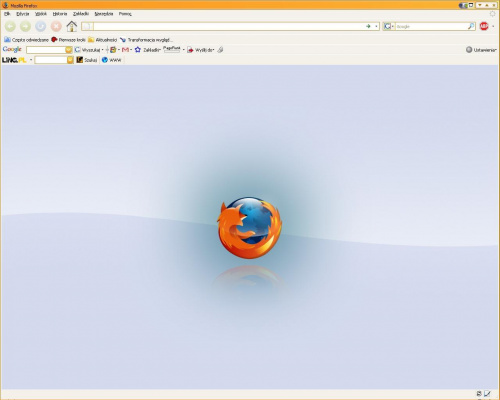Click the PageRank indicator
Image resolution: width=500 pixels, height=400 pixels.
tap(172, 49)
